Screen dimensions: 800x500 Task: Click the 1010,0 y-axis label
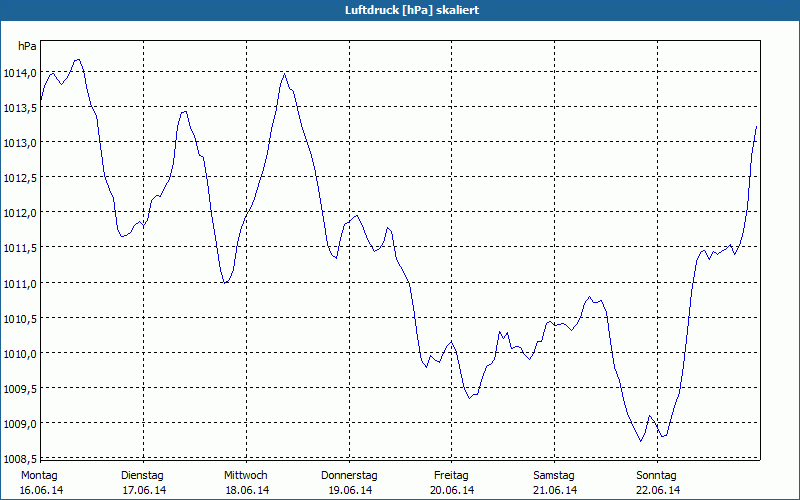20,353
